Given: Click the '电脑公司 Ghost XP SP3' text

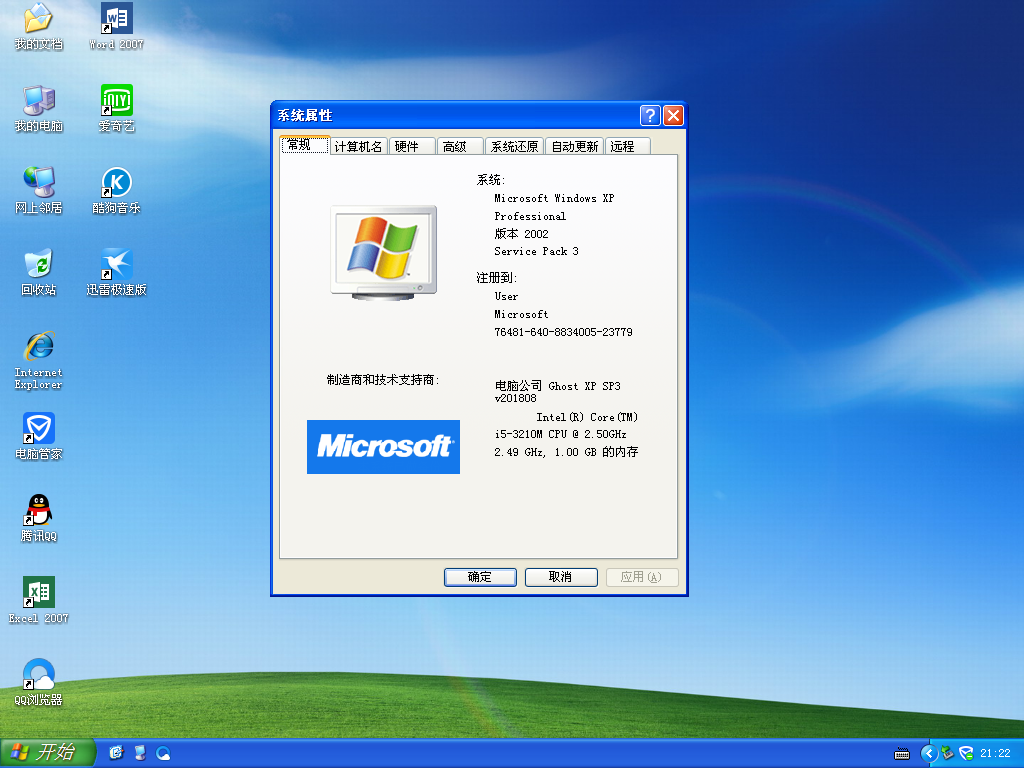Looking at the screenshot, I should 557,386.
